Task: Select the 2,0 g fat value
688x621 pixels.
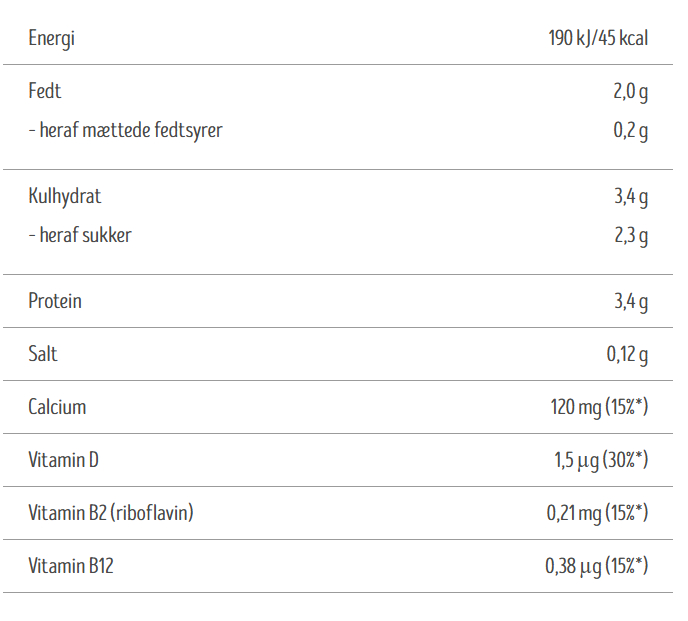Action: pyautogui.click(x=630, y=92)
